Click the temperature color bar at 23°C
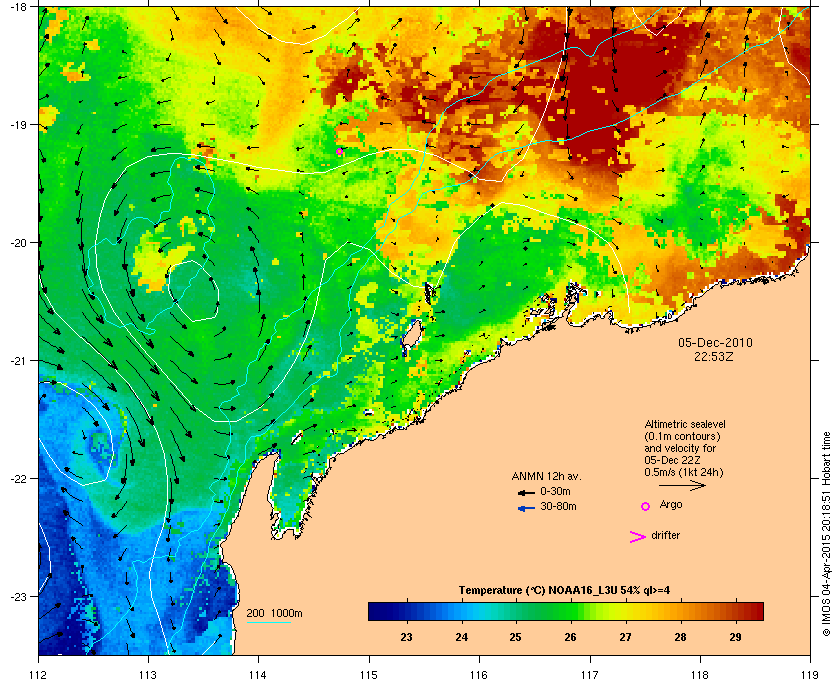Image resolution: width=840 pixels, height=680 pixels. click(x=407, y=611)
